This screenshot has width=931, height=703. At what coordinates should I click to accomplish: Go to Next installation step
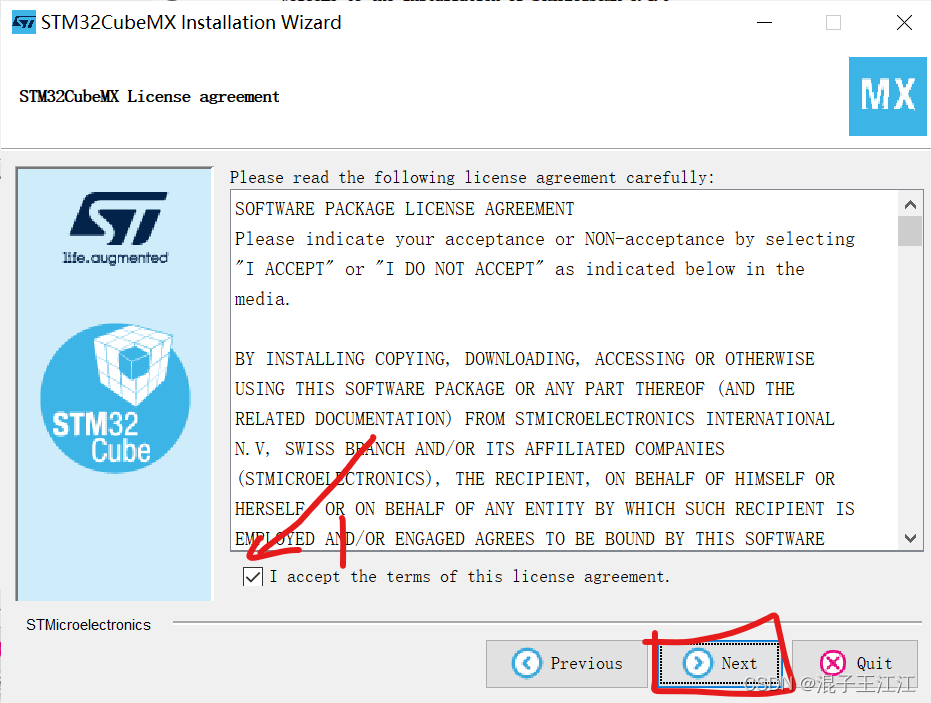[719, 663]
